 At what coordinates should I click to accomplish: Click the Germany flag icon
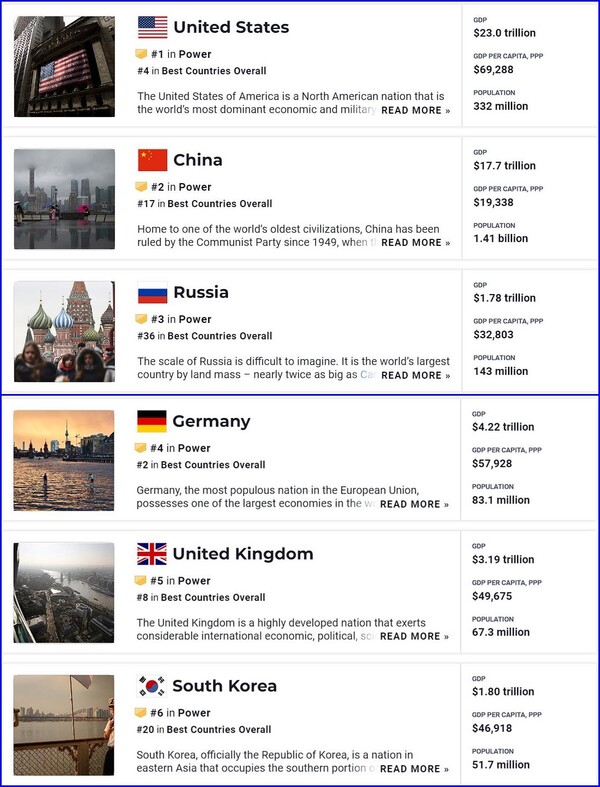pyautogui.click(x=151, y=421)
